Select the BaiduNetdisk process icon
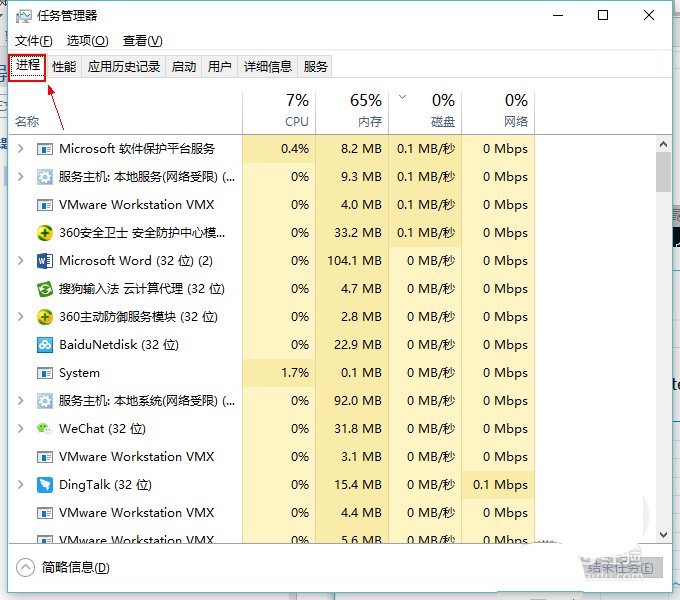680x600 pixels. click(x=45, y=345)
